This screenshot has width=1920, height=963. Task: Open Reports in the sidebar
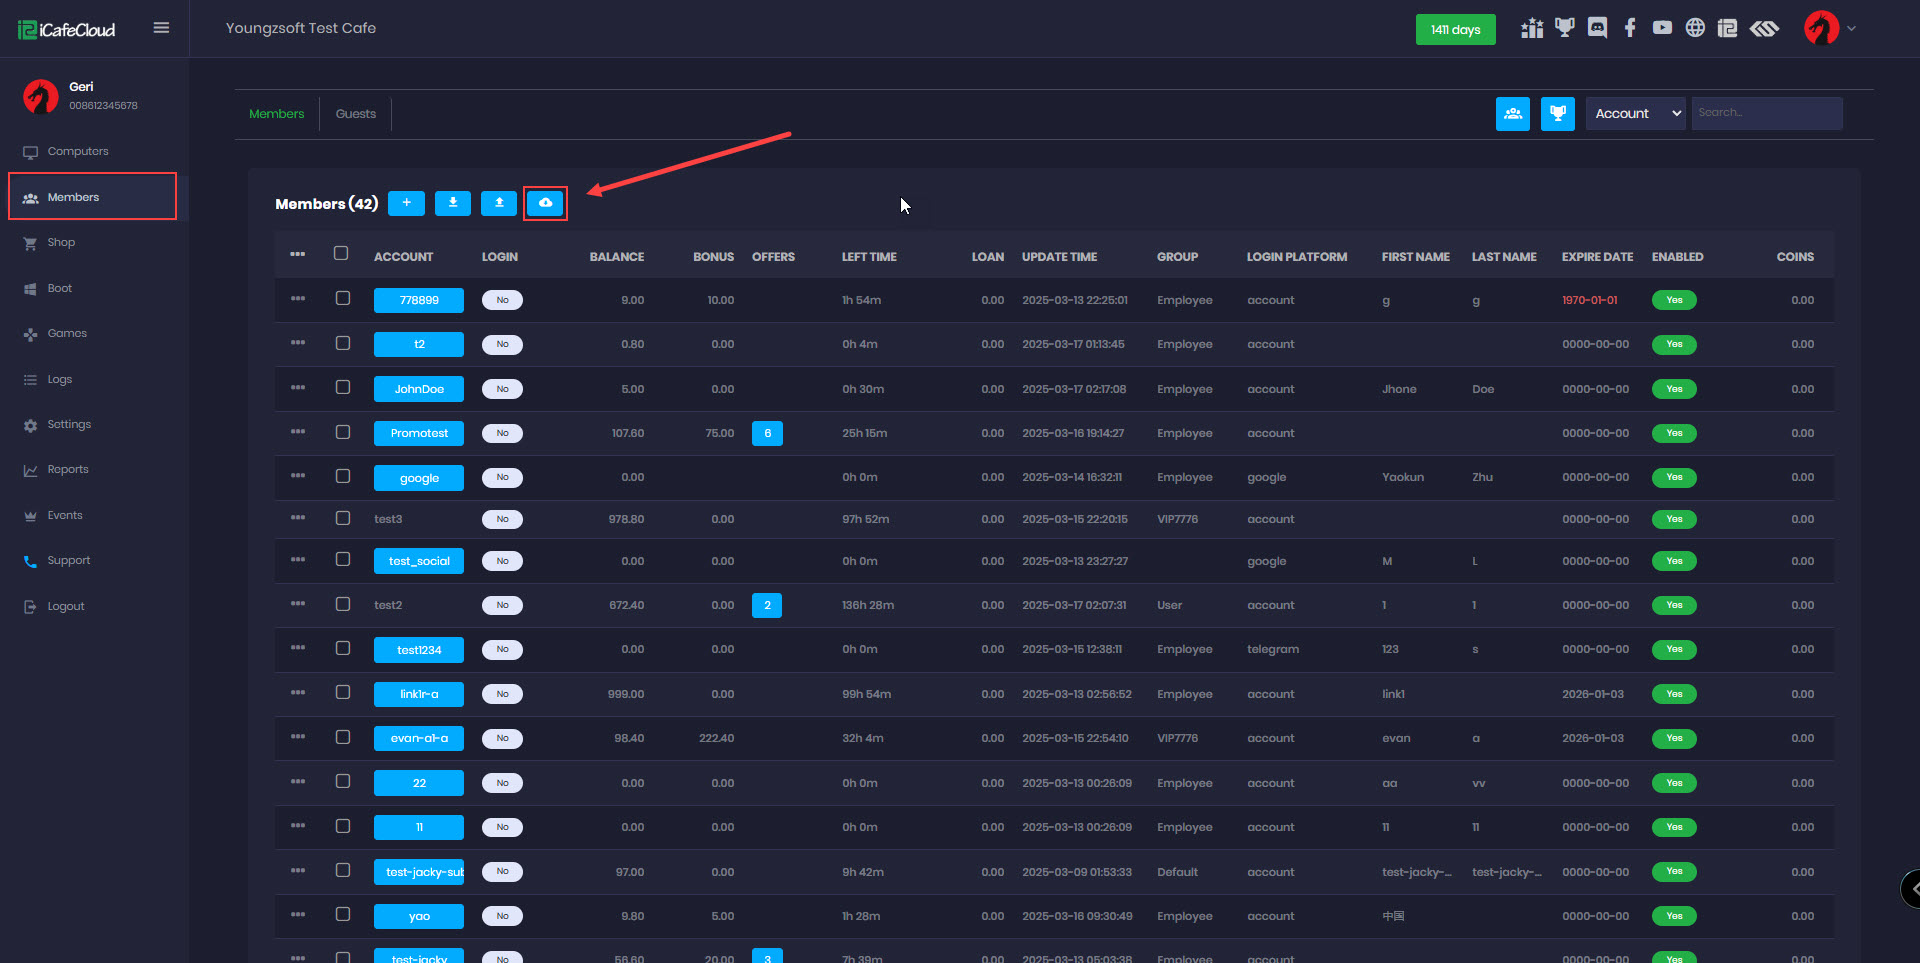(68, 470)
